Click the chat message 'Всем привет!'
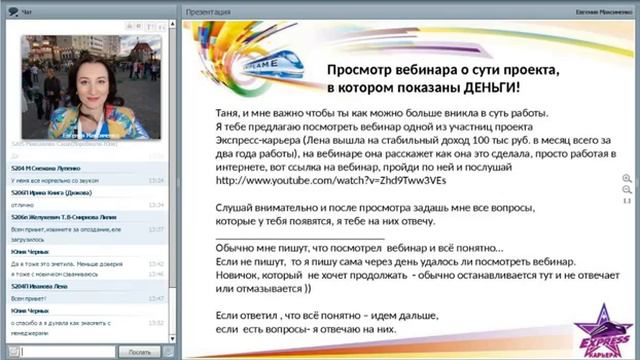 point(29,299)
